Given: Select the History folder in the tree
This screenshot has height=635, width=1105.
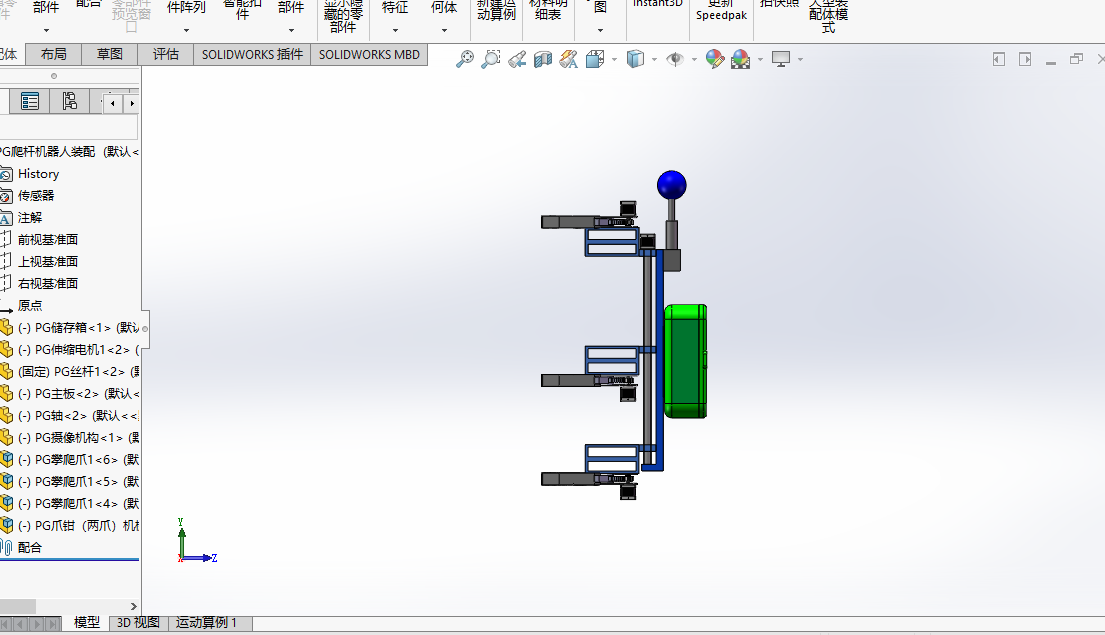Looking at the screenshot, I should [38, 173].
